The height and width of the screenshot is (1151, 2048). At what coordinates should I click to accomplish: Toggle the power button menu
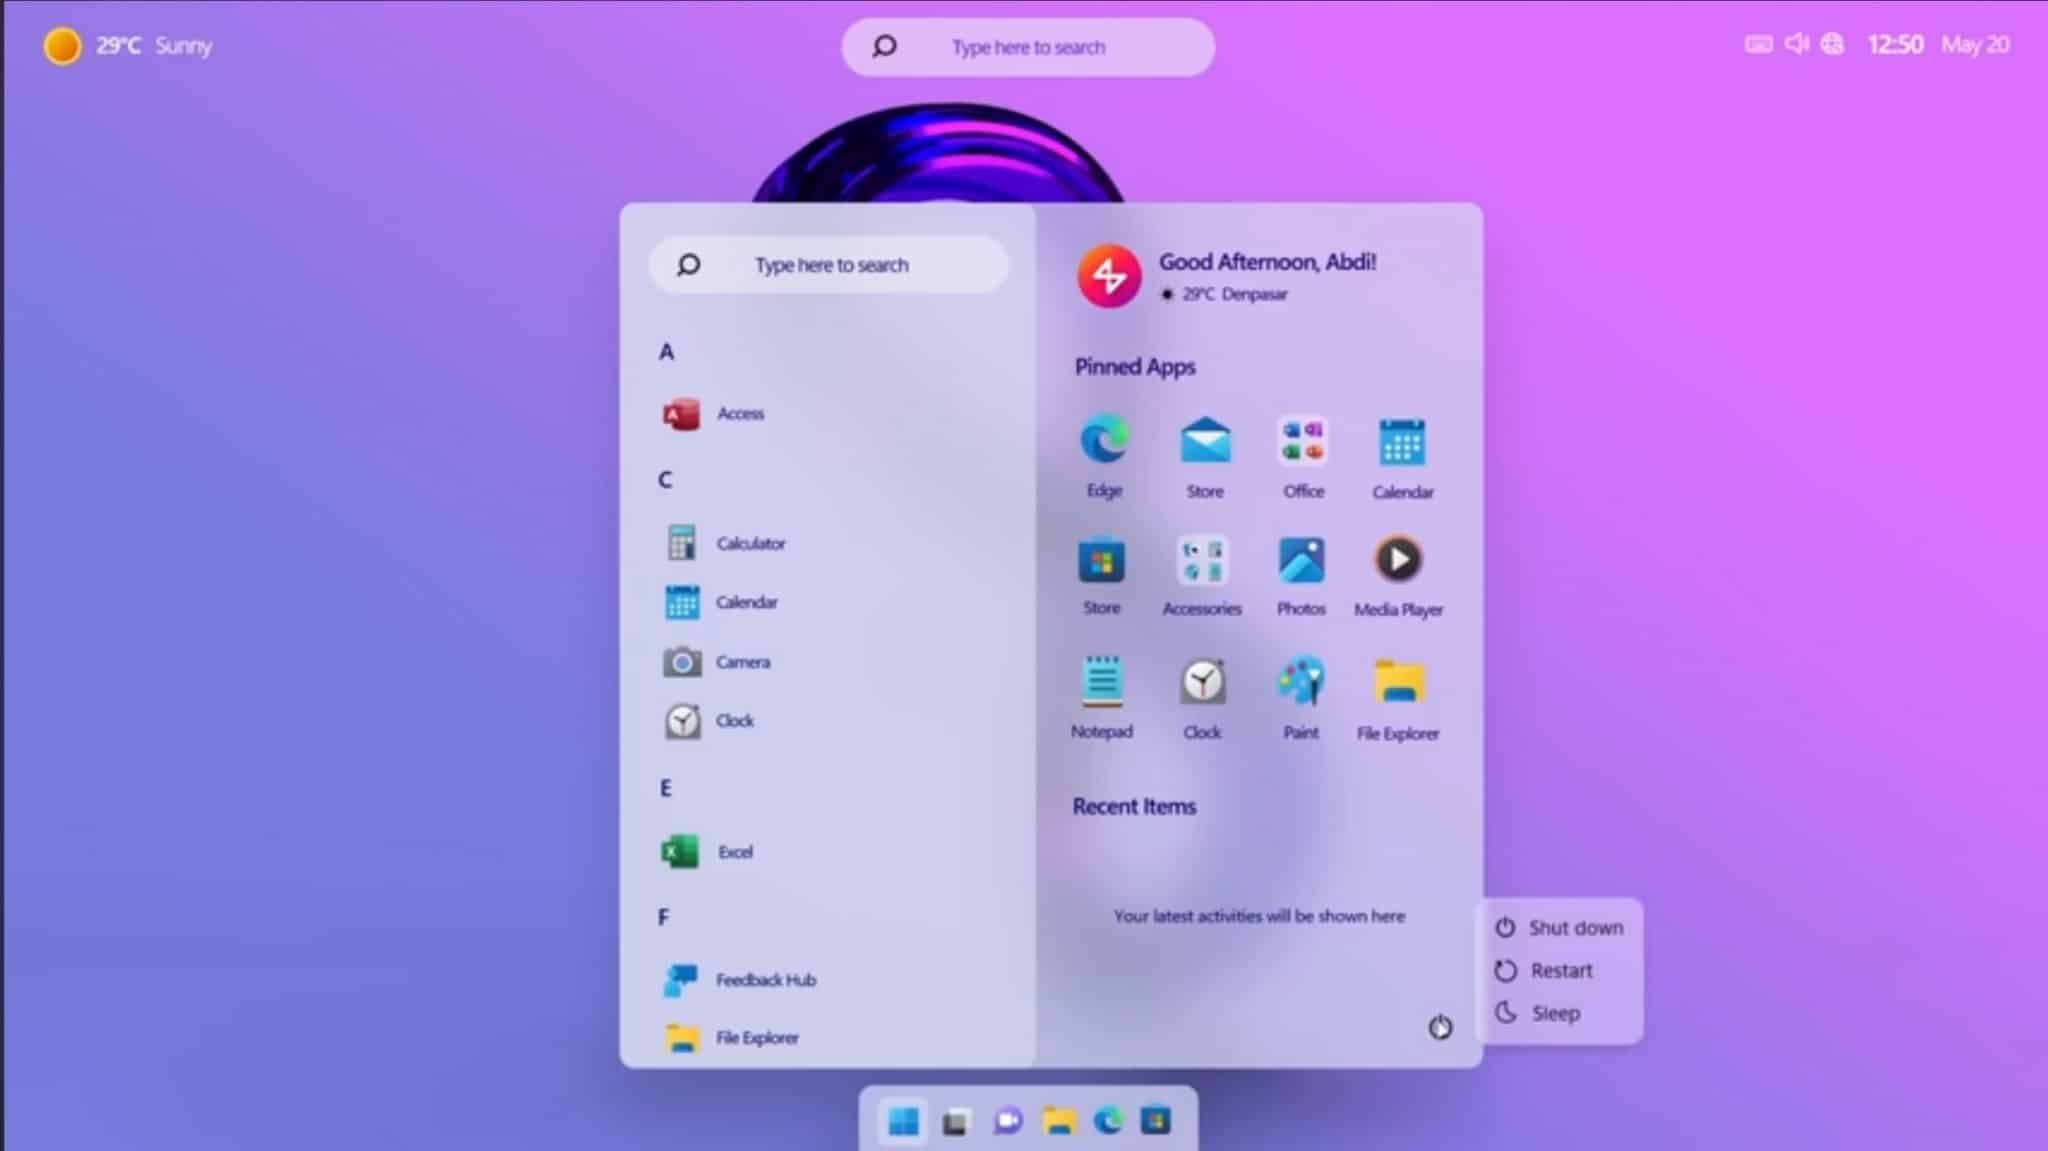point(1440,1027)
